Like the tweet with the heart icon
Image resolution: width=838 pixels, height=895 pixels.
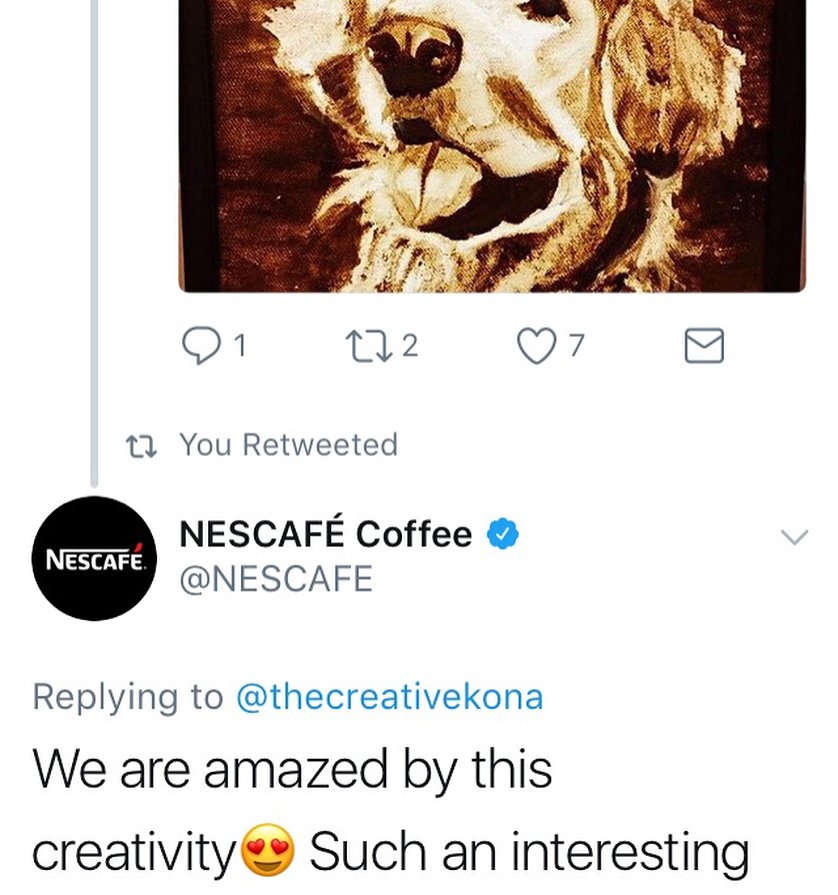pyautogui.click(x=538, y=345)
